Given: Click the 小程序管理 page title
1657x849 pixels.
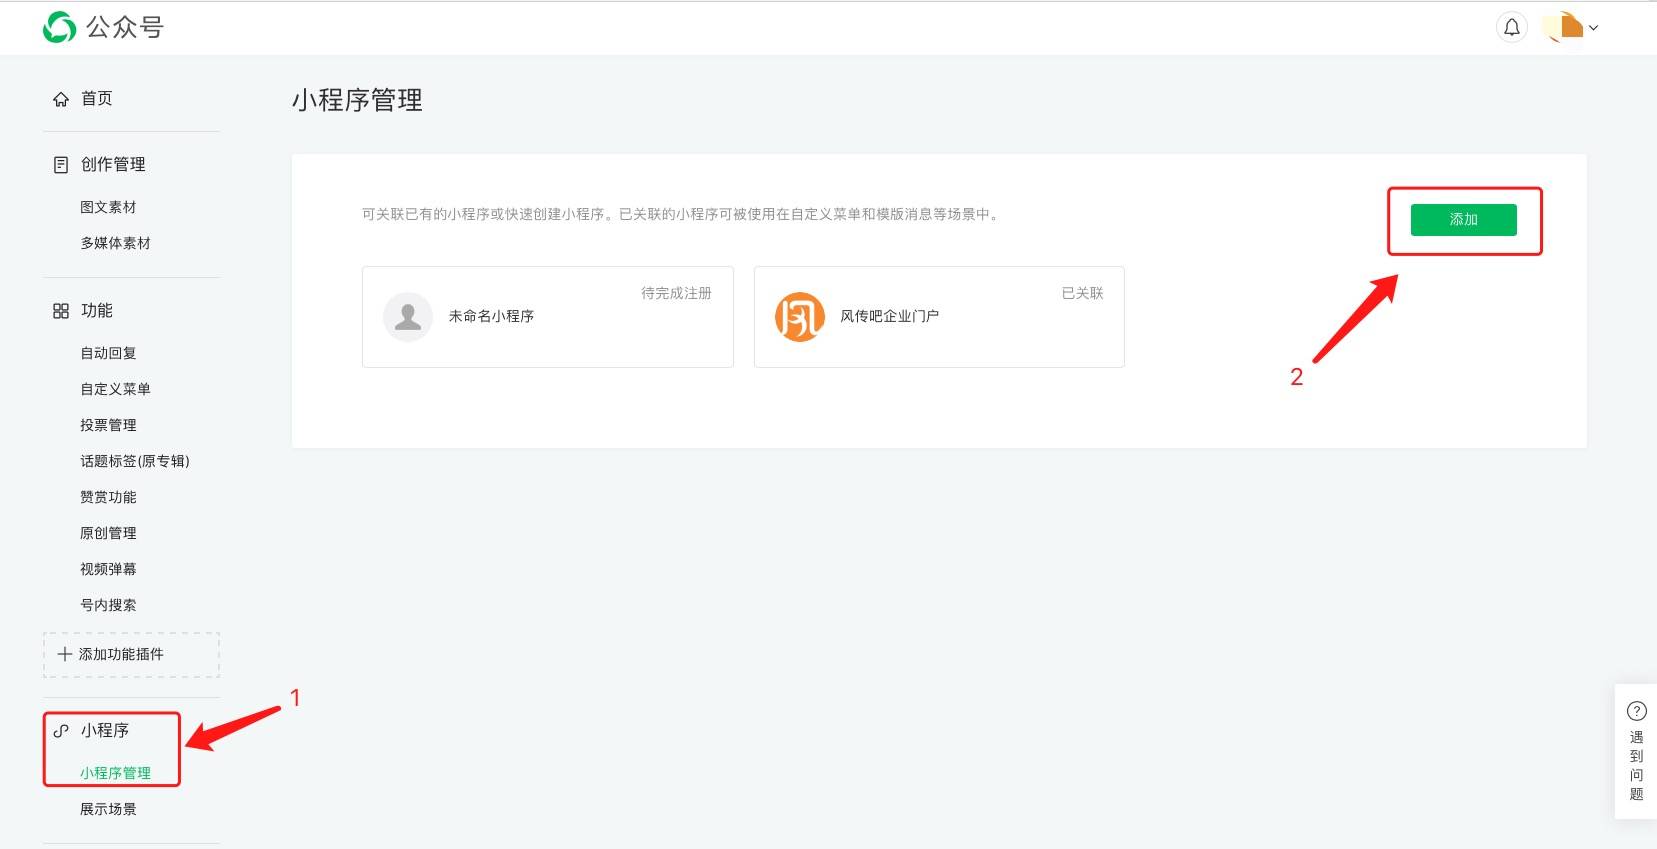Looking at the screenshot, I should 357,100.
